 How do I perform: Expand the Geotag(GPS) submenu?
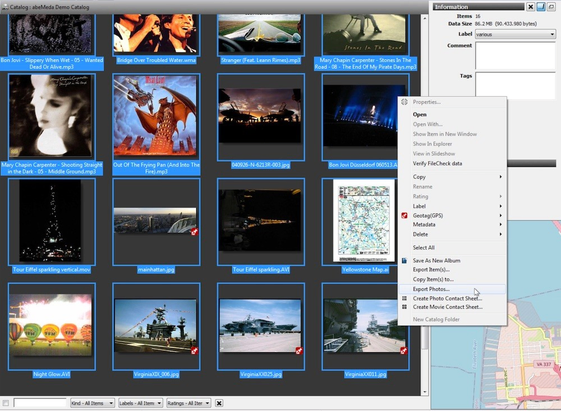coord(452,215)
